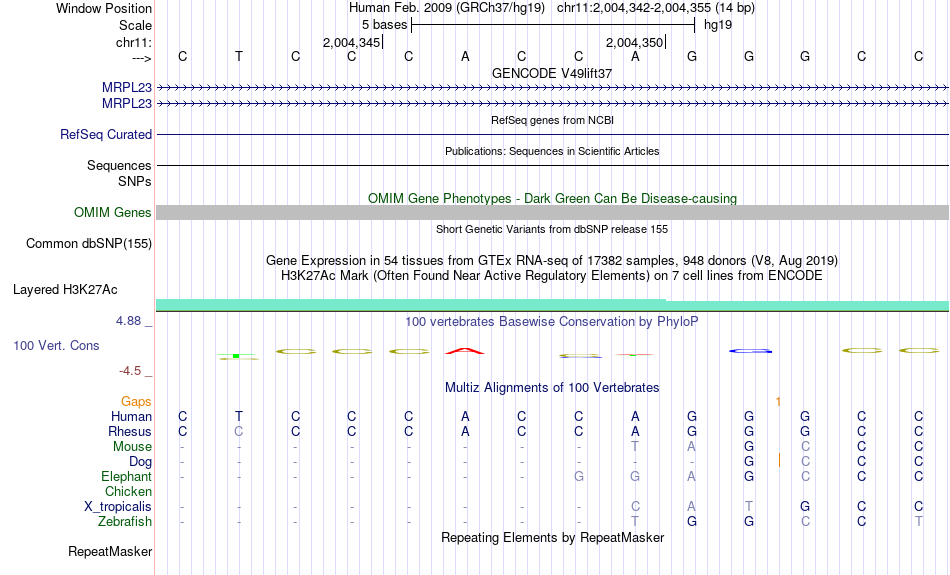This screenshot has width=950, height=575.
Task: Click 'RefSeq genes from NCBI' title
Action: click(552, 120)
